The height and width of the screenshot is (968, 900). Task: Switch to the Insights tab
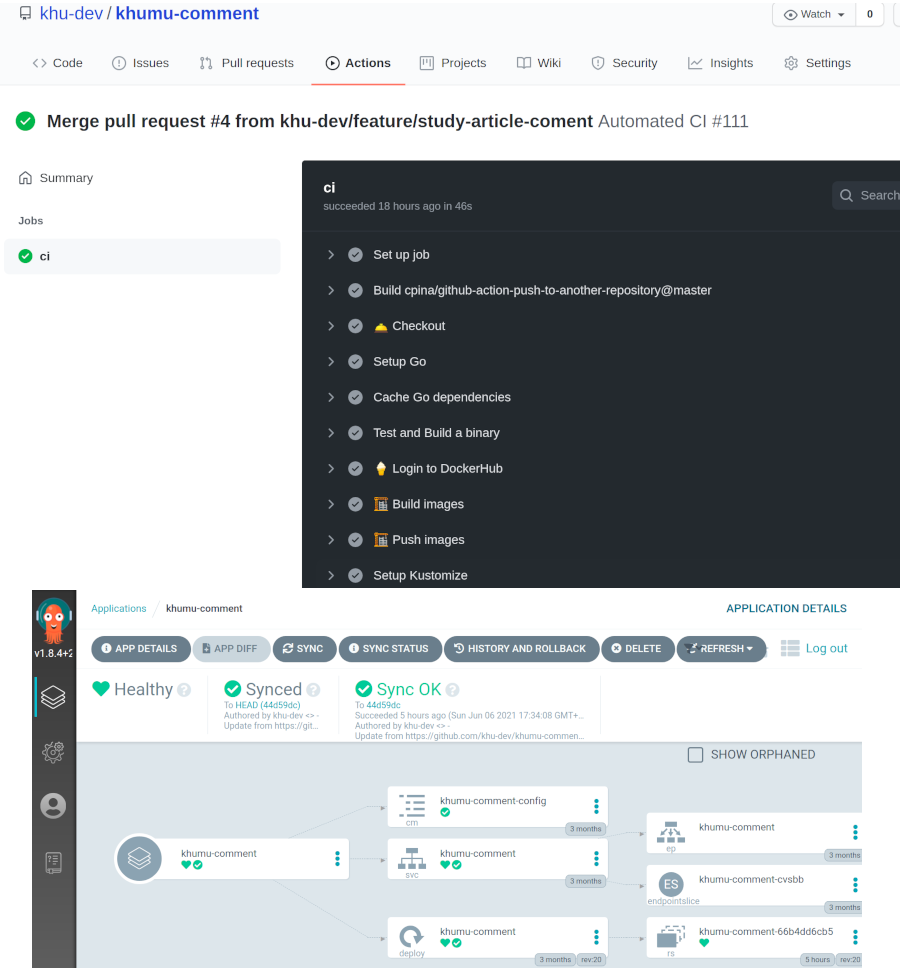tap(720, 63)
